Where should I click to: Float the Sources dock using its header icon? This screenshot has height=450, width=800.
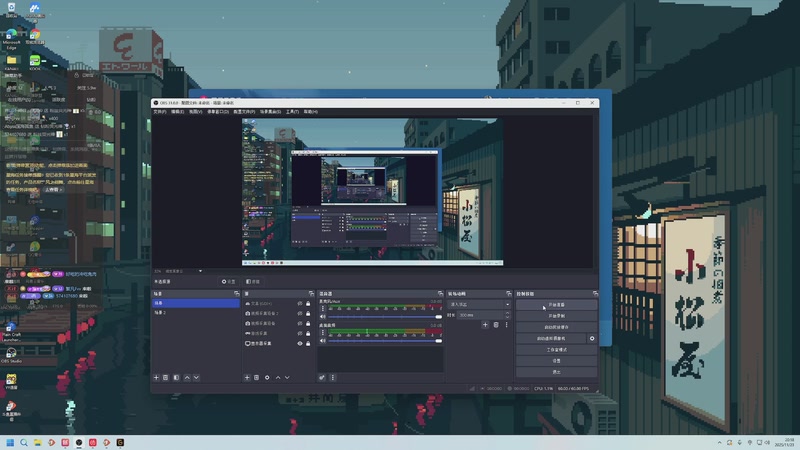(x=311, y=294)
